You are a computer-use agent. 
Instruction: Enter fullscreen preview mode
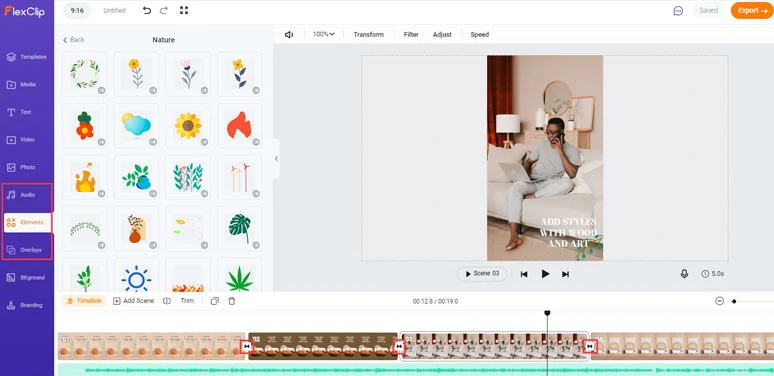(184, 10)
